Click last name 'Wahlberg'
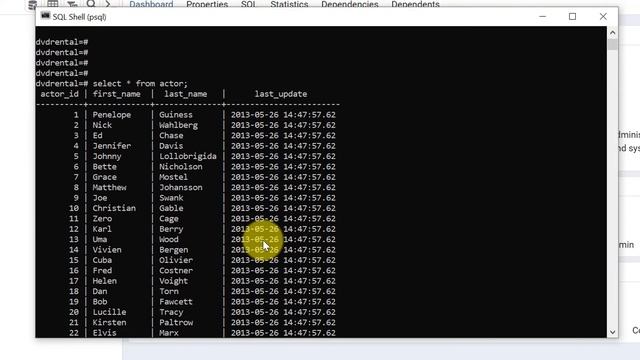640x360 pixels. pos(178,125)
